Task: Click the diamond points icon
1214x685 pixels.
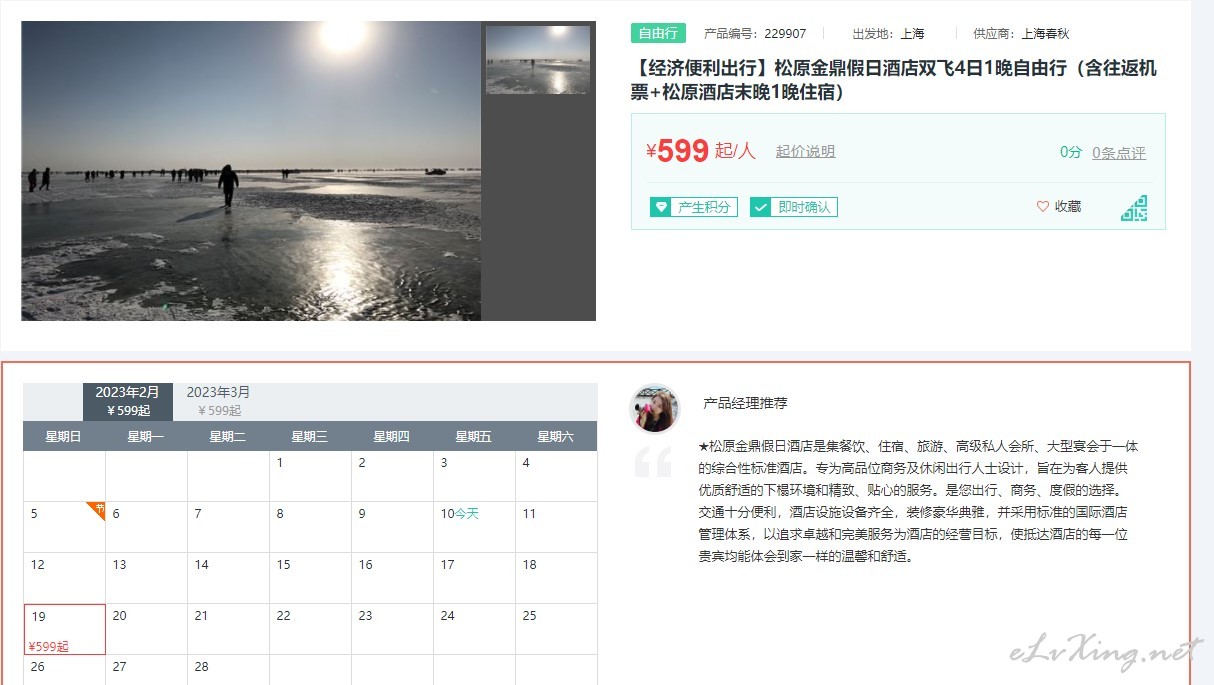Action: tap(660, 207)
